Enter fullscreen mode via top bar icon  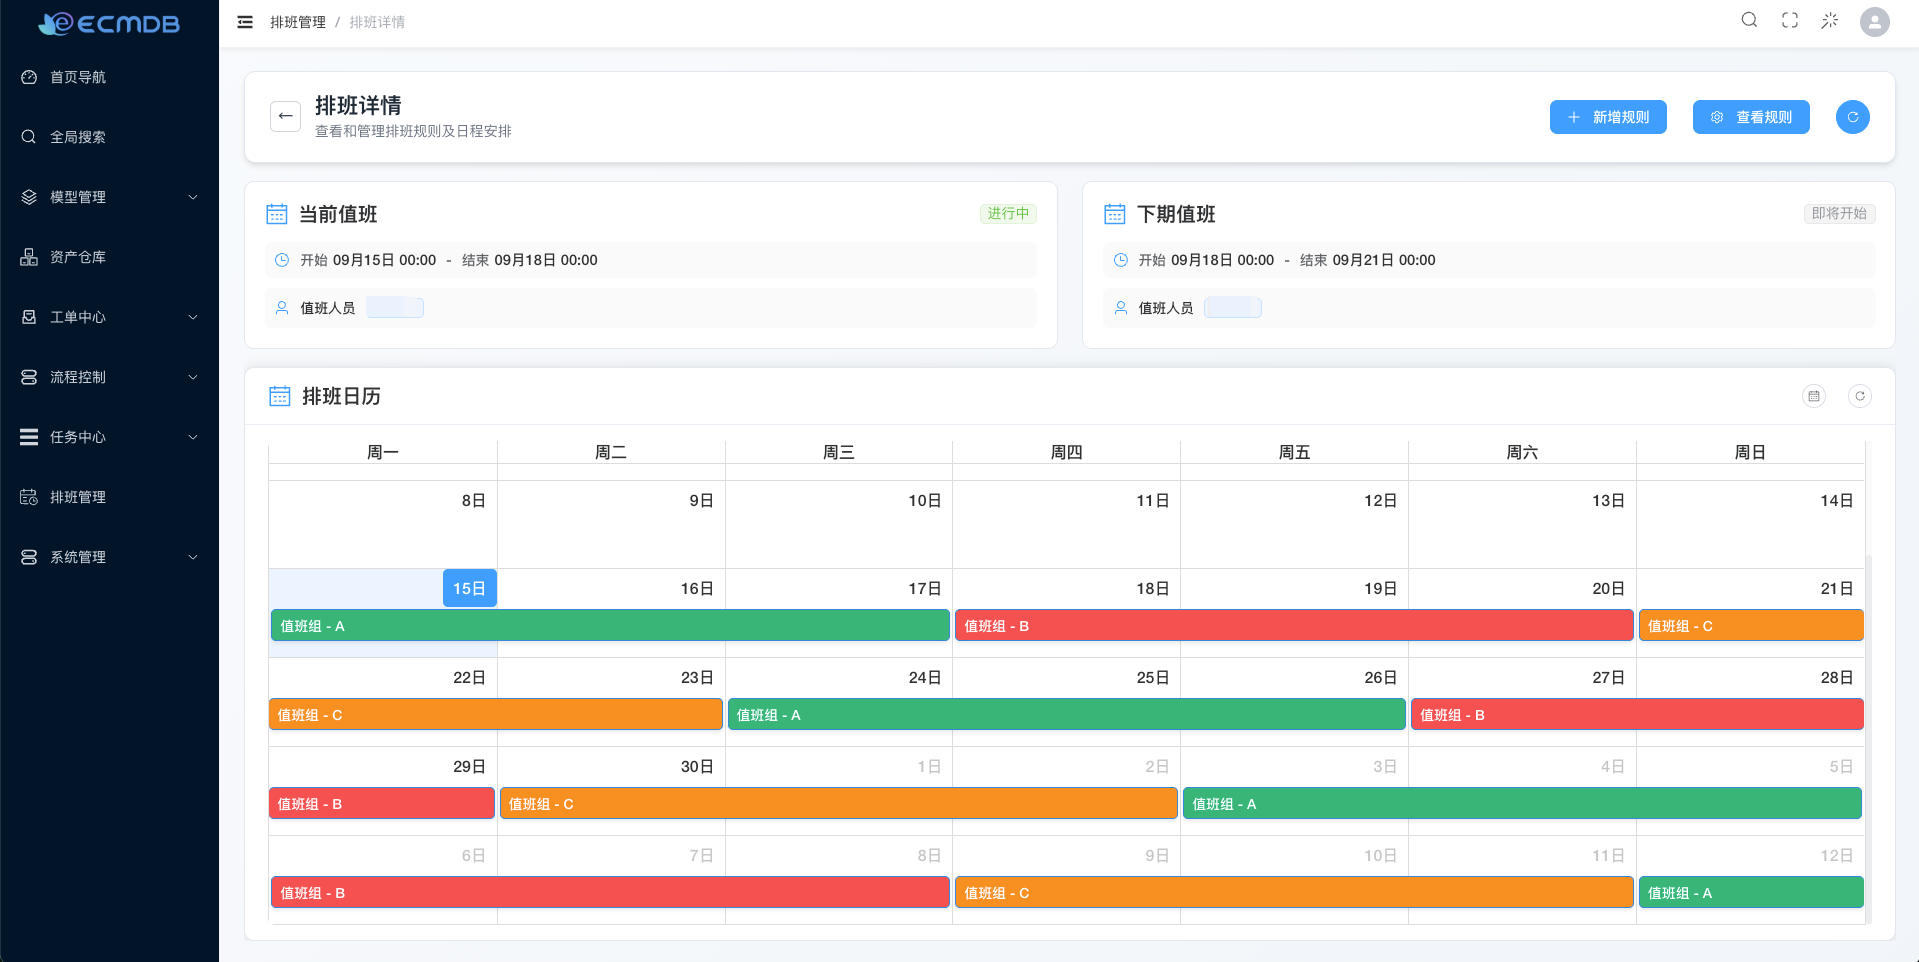tap(1790, 20)
